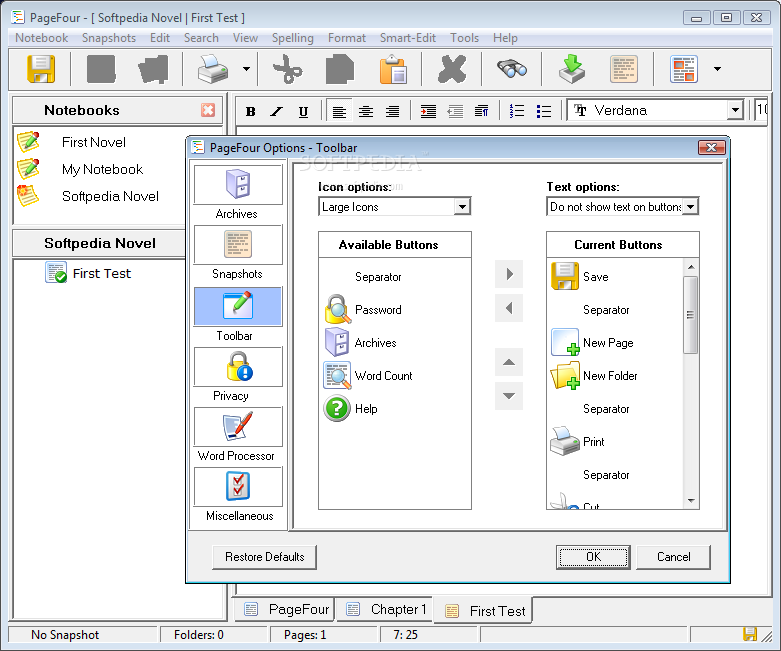
Task: Click Cancel in Options dialog
Action: (x=673, y=557)
